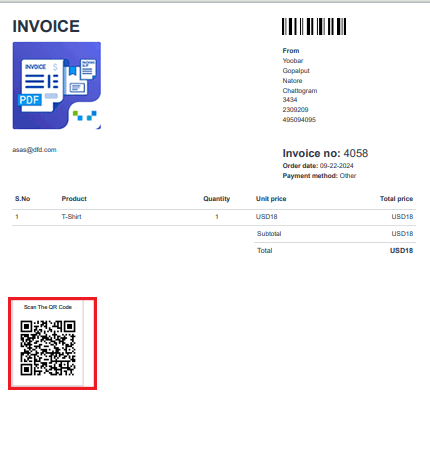Click the S.No column header
Screen dimensions: 430x462
[x=22, y=199]
